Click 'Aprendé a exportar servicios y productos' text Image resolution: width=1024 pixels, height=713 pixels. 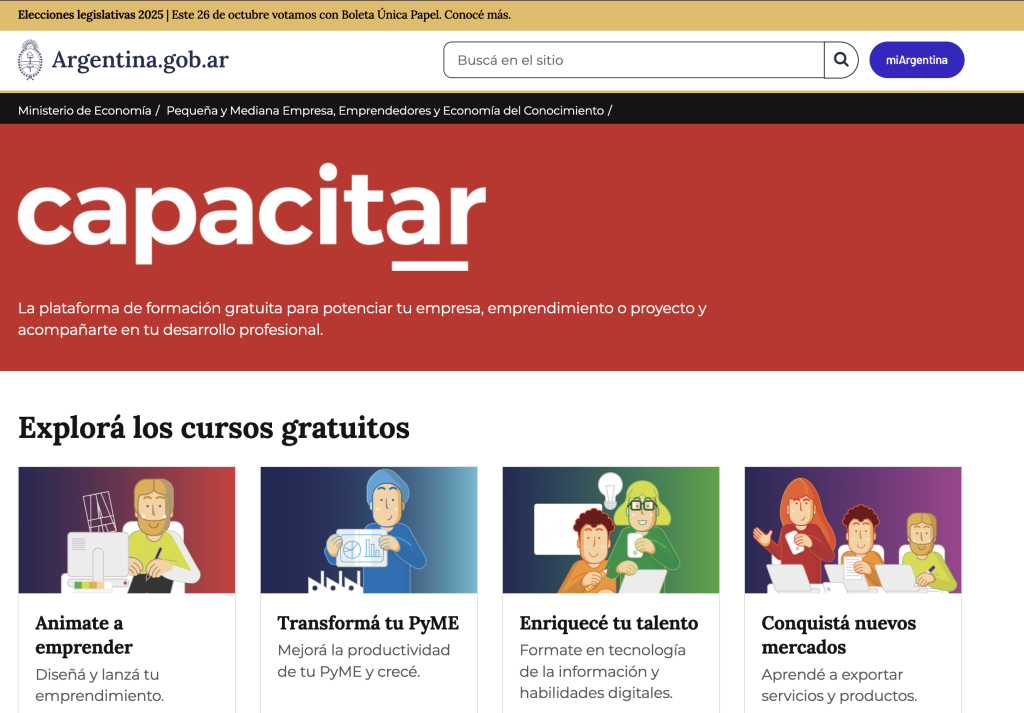click(839, 685)
